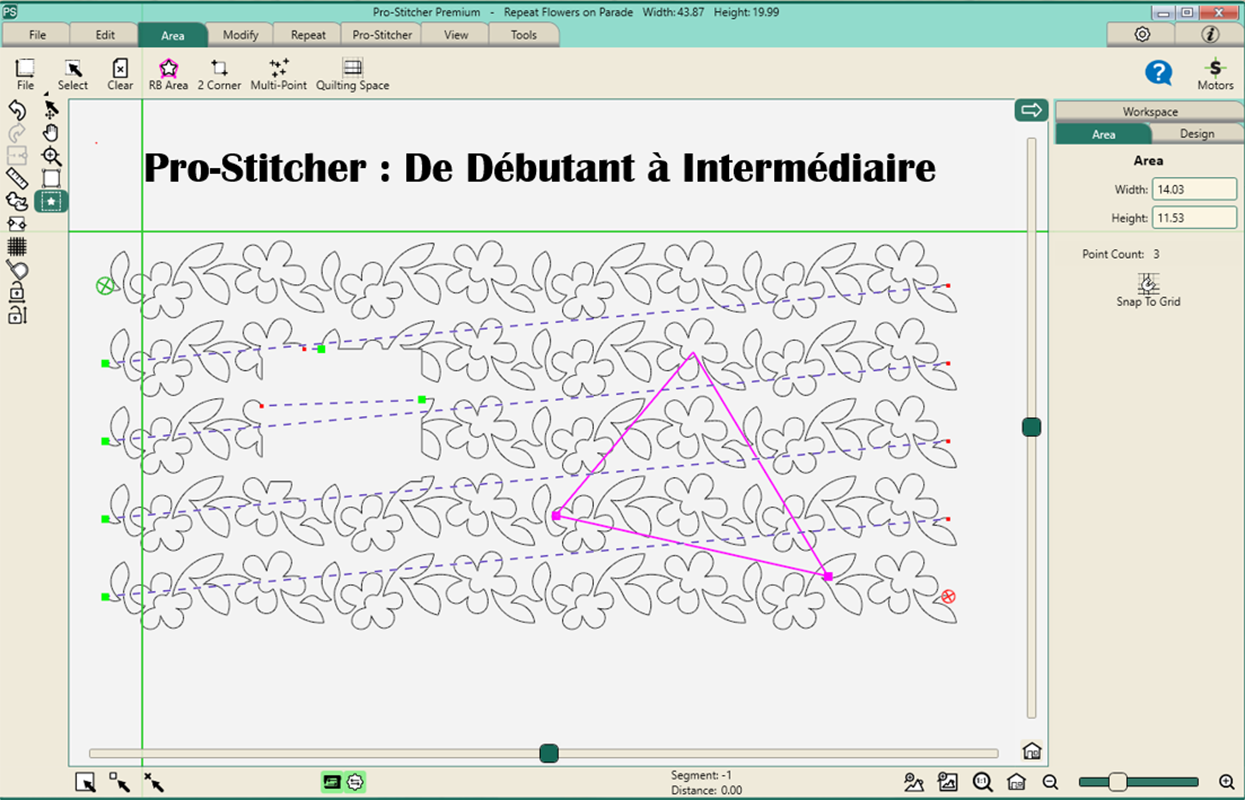Zoom in with plus magnifier
Screen dimensions: 1245x800
pyautogui.click(x=1226, y=782)
